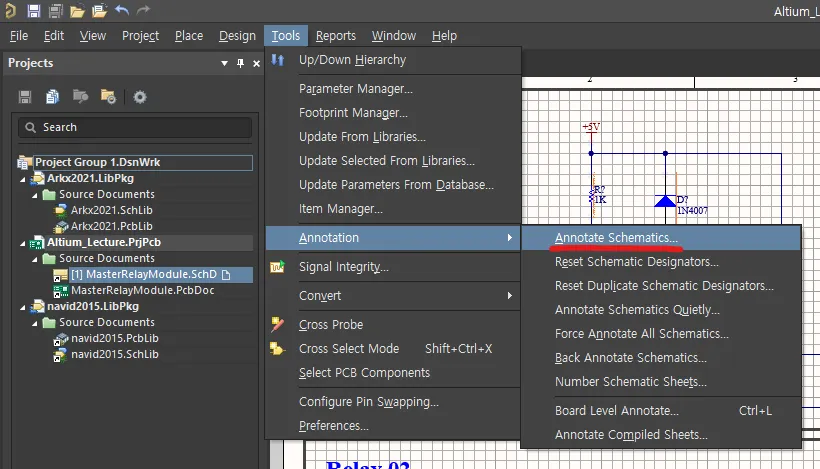Open the Help menu
This screenshot has width=820, height=469.
click(444, 36)
